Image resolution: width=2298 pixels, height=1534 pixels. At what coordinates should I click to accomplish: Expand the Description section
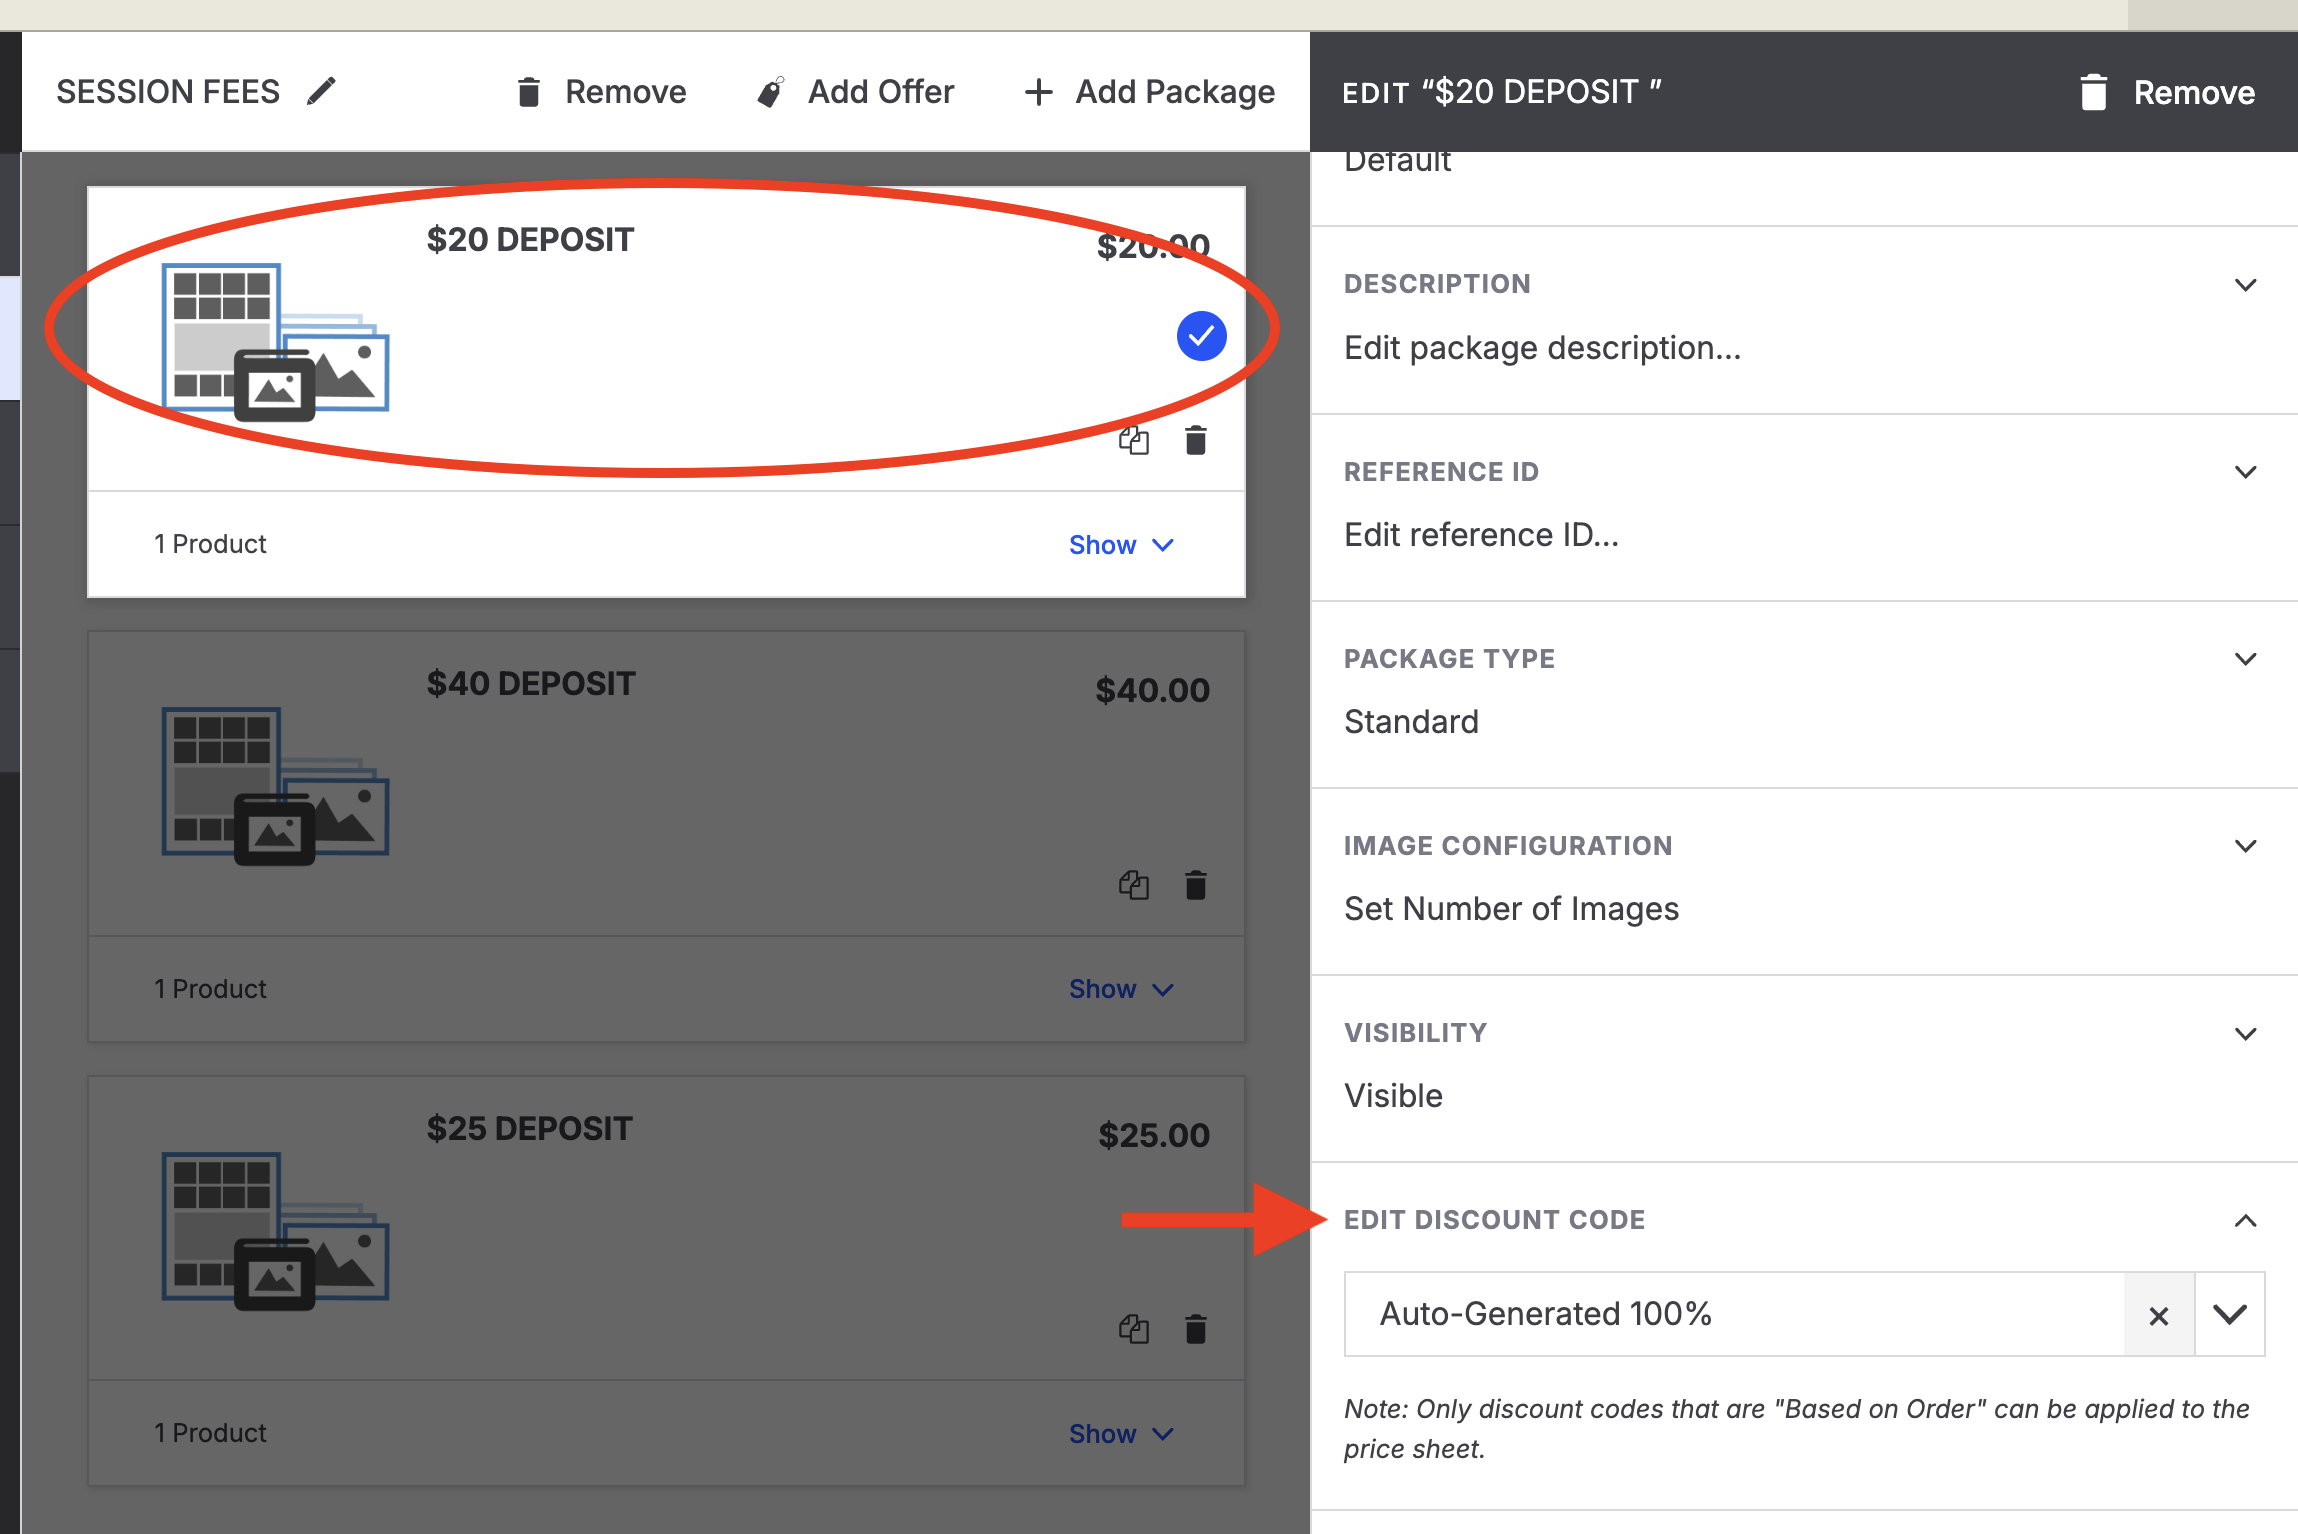pos(2245,285)
